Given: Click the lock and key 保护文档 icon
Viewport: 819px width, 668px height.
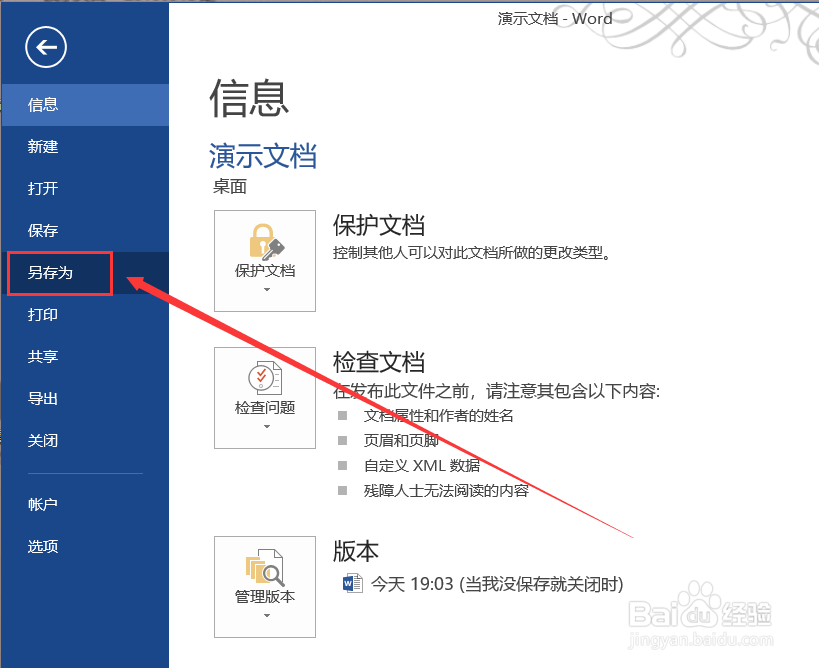Looking at the screenshot, I should point(266,242).
